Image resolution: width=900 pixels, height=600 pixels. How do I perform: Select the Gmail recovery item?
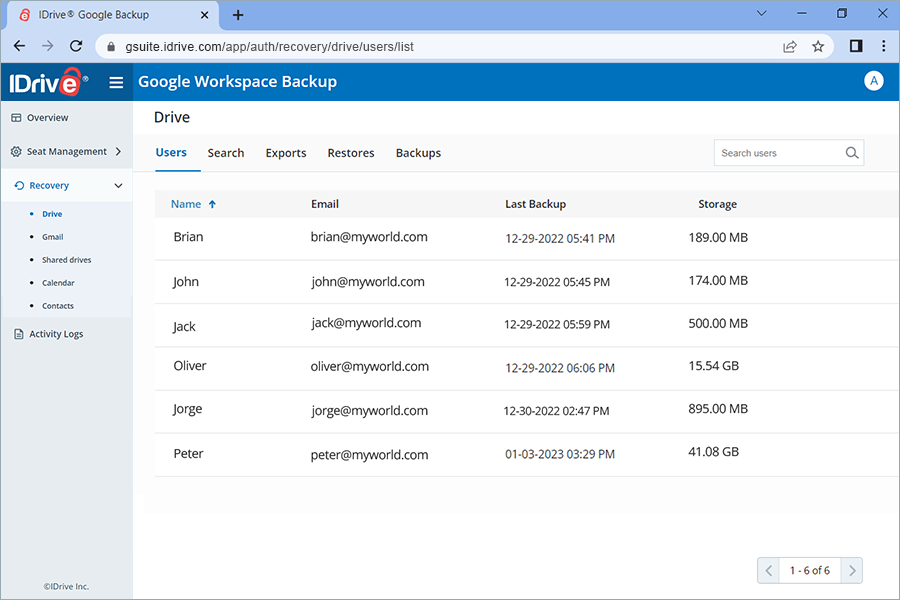53,237
